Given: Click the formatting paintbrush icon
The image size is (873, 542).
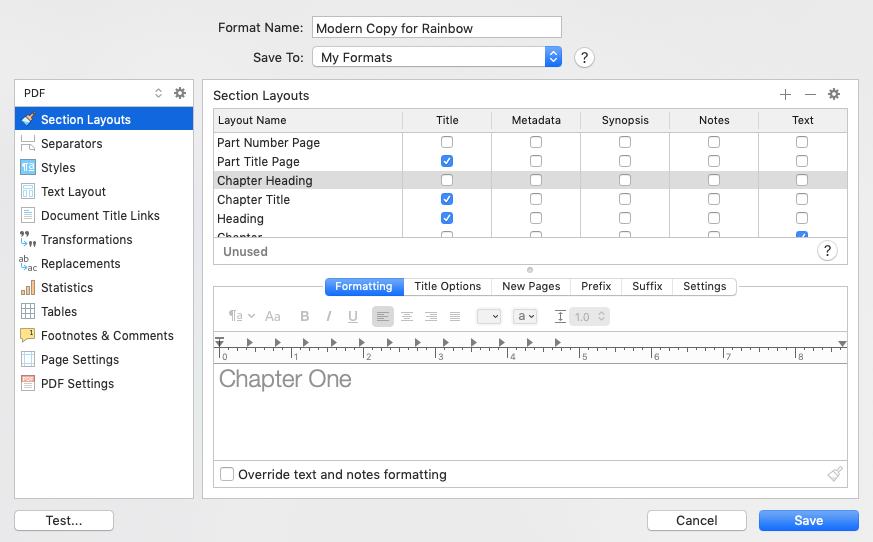Looking at the screenshot, I should pos(835,474).
